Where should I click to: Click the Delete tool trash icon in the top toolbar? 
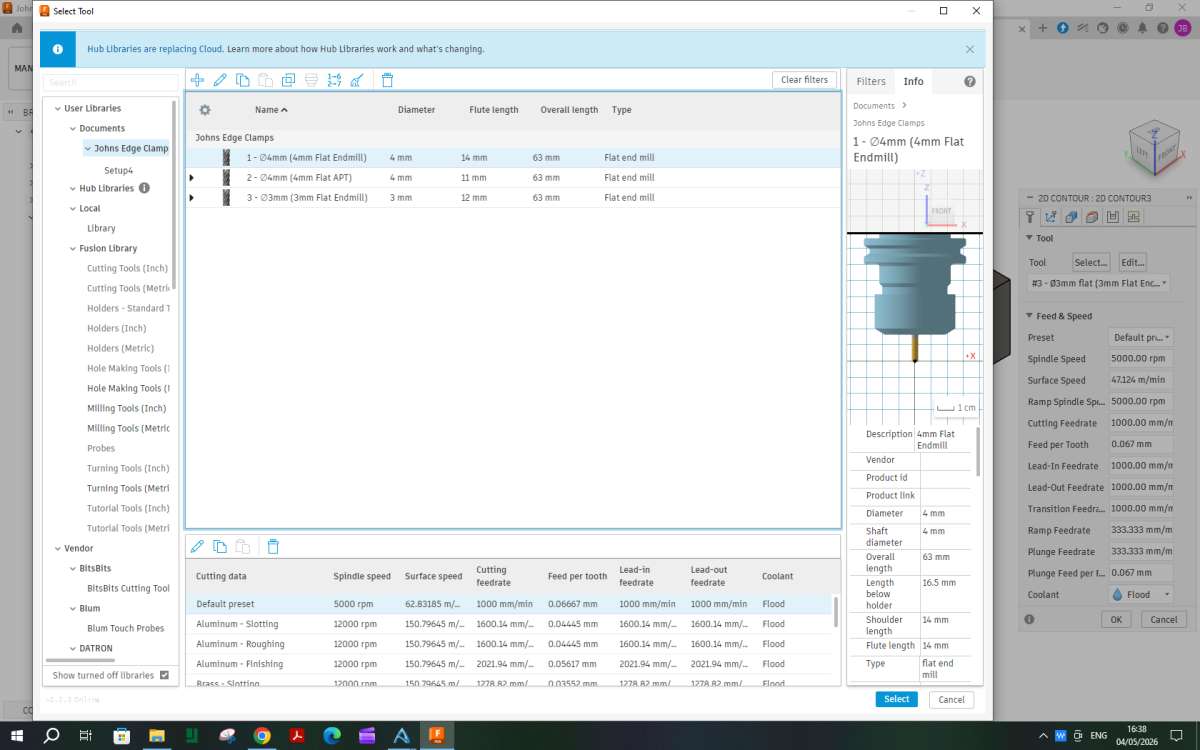388,80
